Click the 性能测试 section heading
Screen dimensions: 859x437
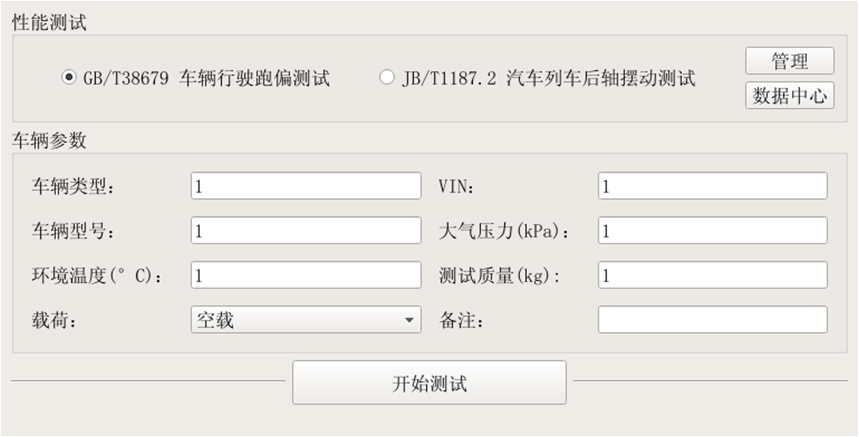[x=49, y=22]
